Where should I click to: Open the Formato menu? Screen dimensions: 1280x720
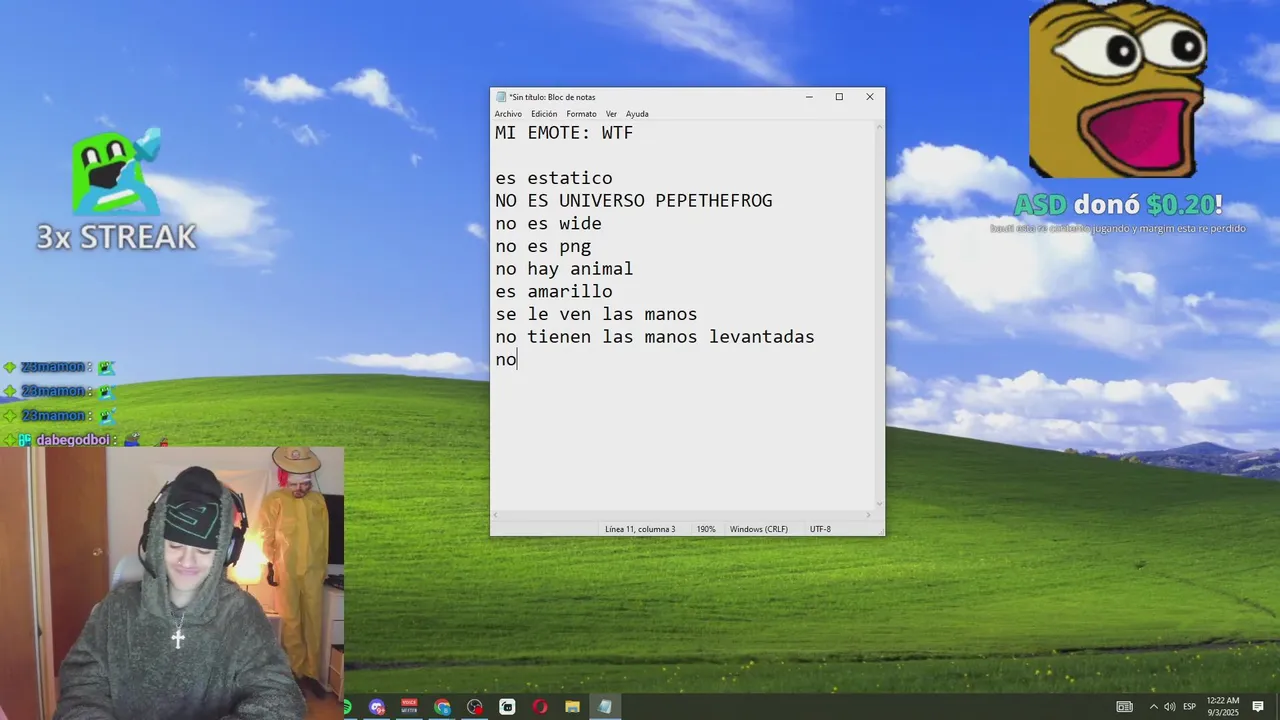coord(581,114)
